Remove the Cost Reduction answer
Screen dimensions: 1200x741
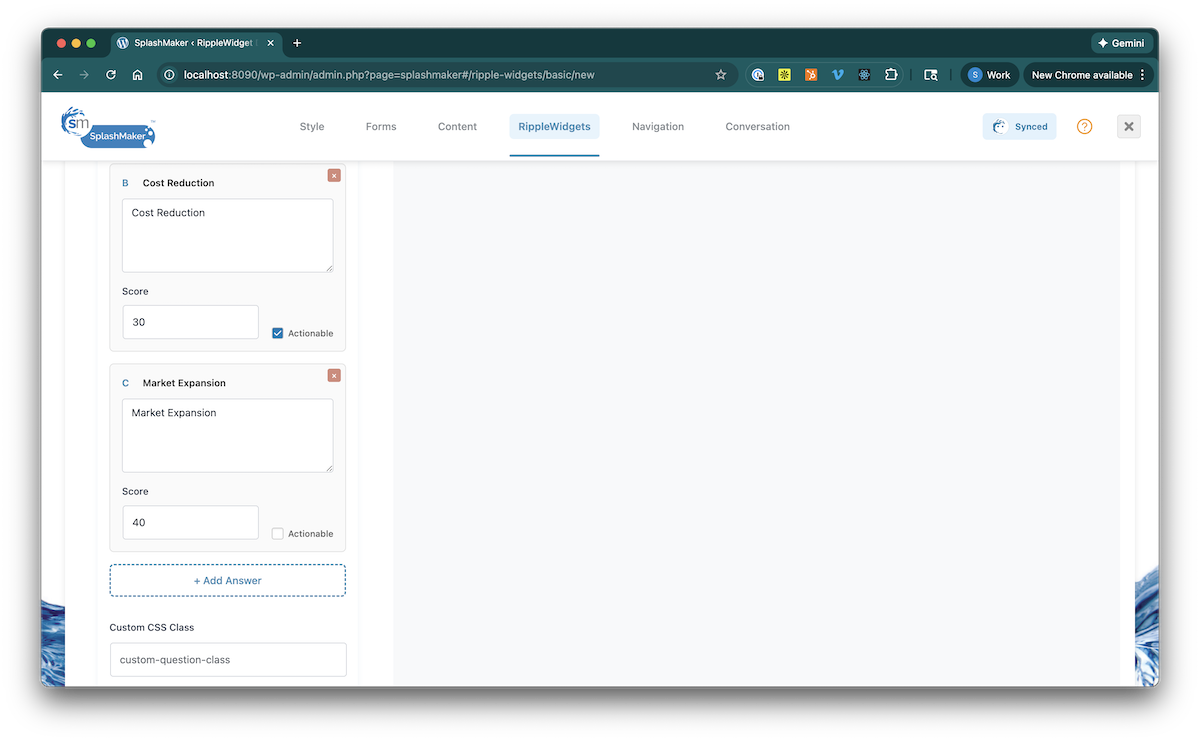[334, 175]
